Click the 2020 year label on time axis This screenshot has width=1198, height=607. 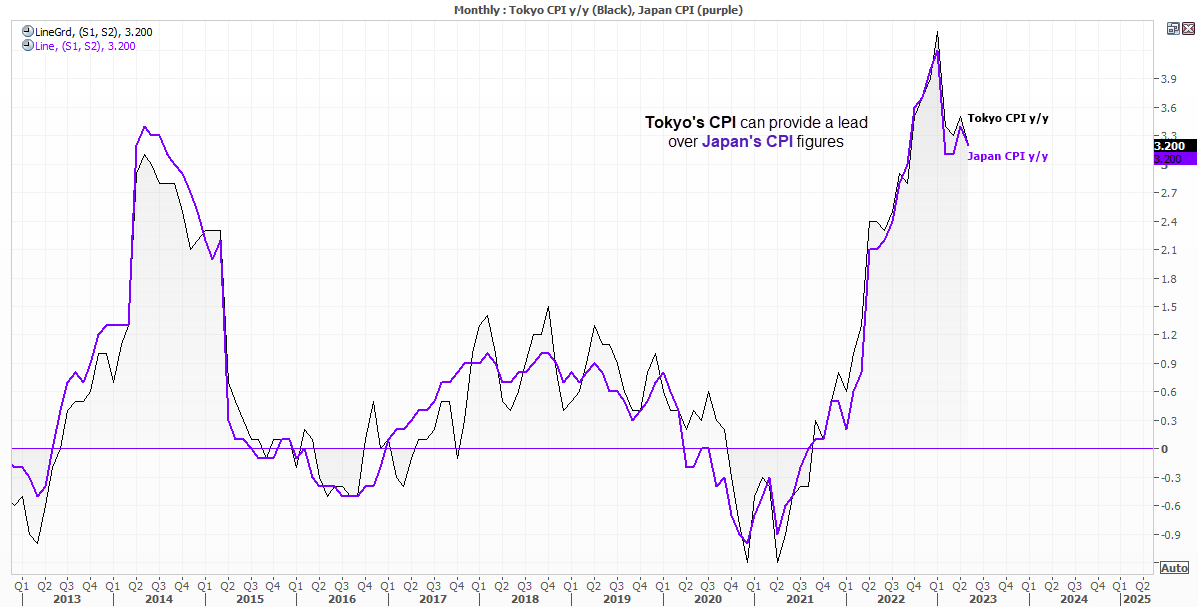click(x=708, y=599)
